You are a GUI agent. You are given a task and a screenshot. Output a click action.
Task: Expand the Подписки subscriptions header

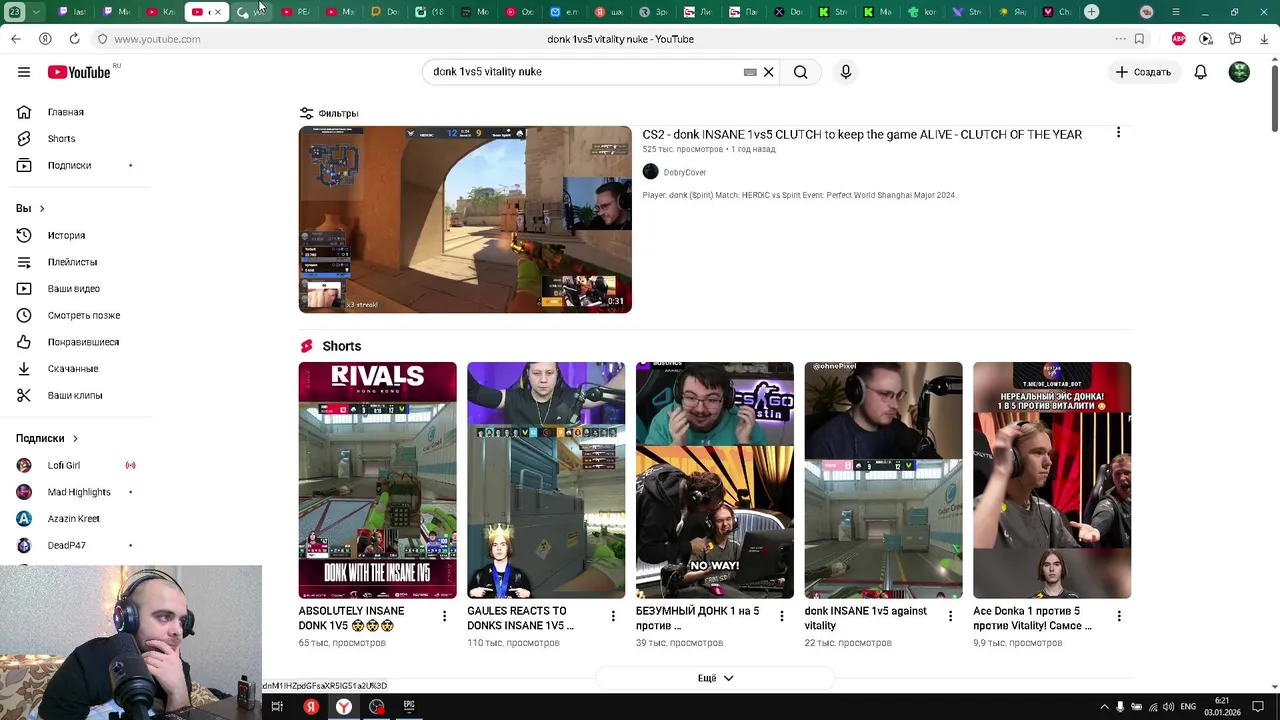(x=47, y=438)
